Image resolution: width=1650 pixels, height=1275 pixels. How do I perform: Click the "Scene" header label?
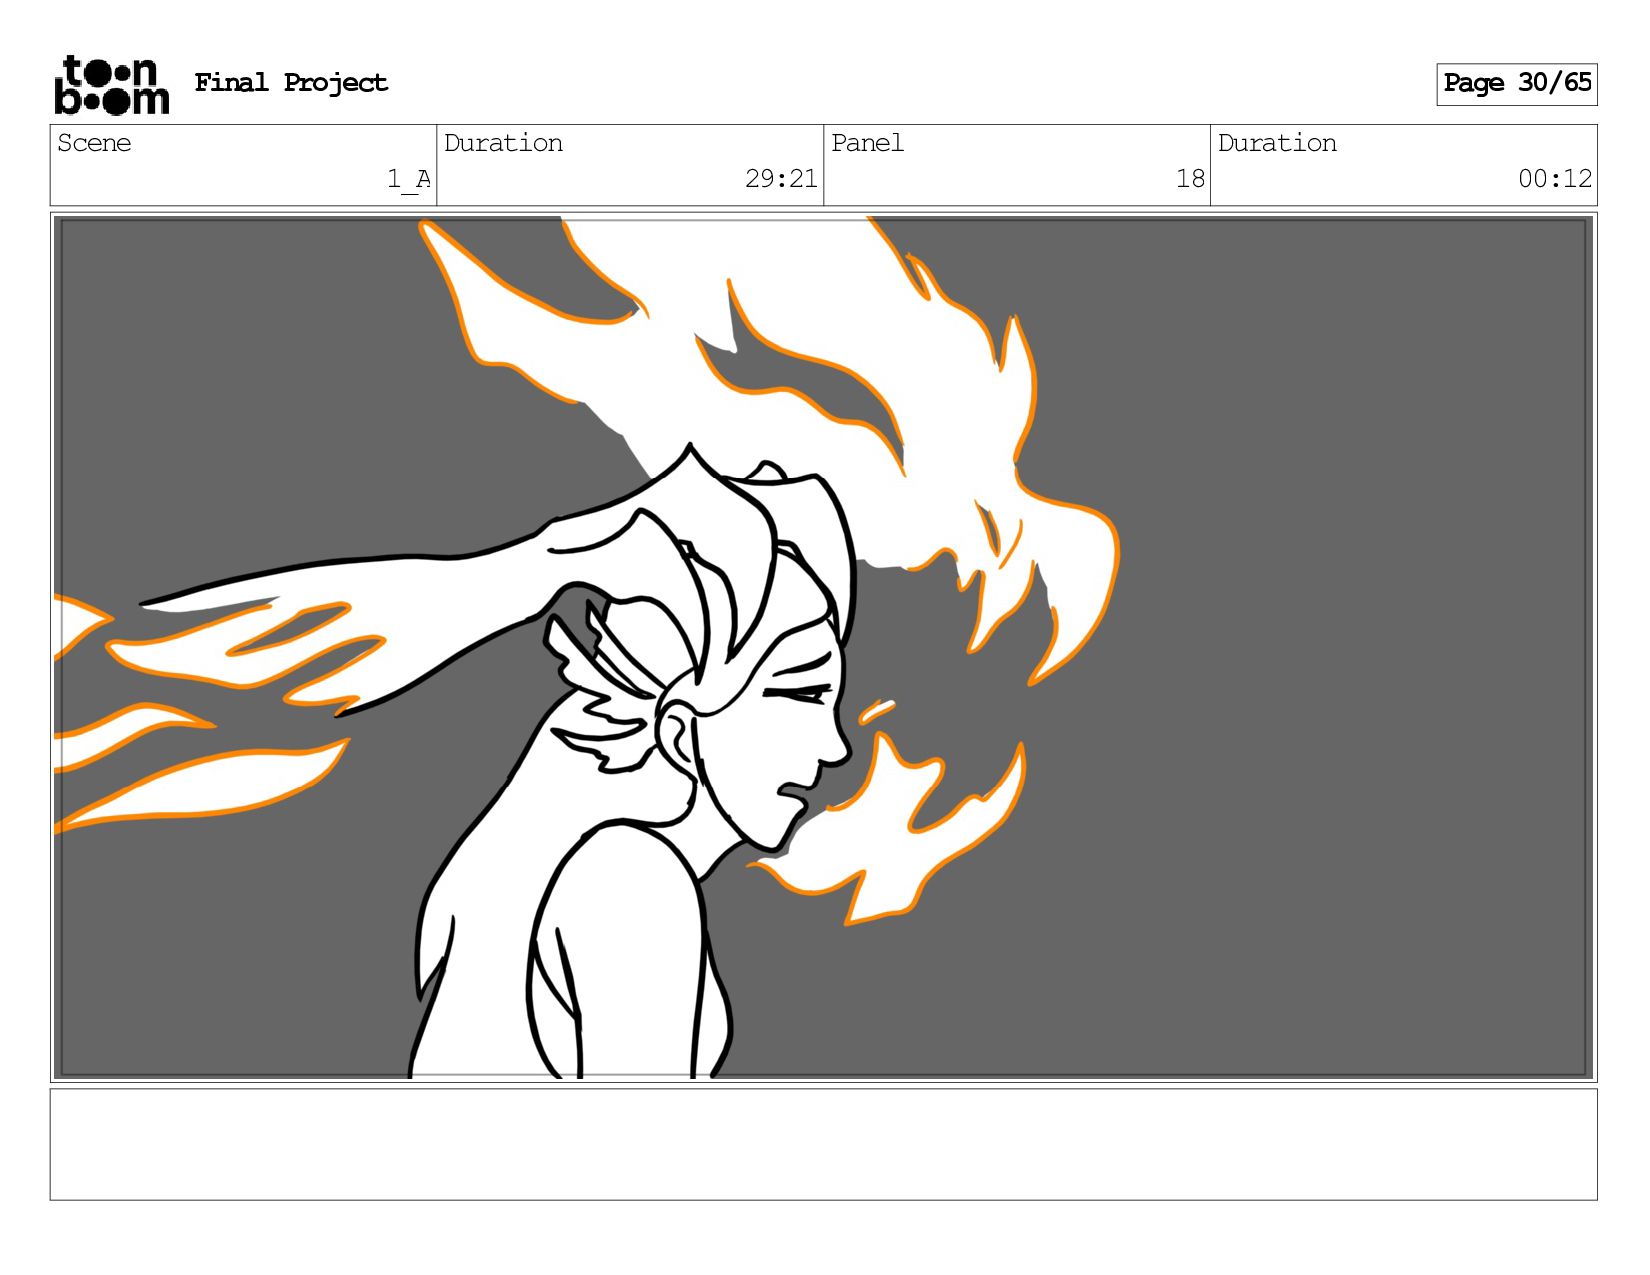point(94,143)
